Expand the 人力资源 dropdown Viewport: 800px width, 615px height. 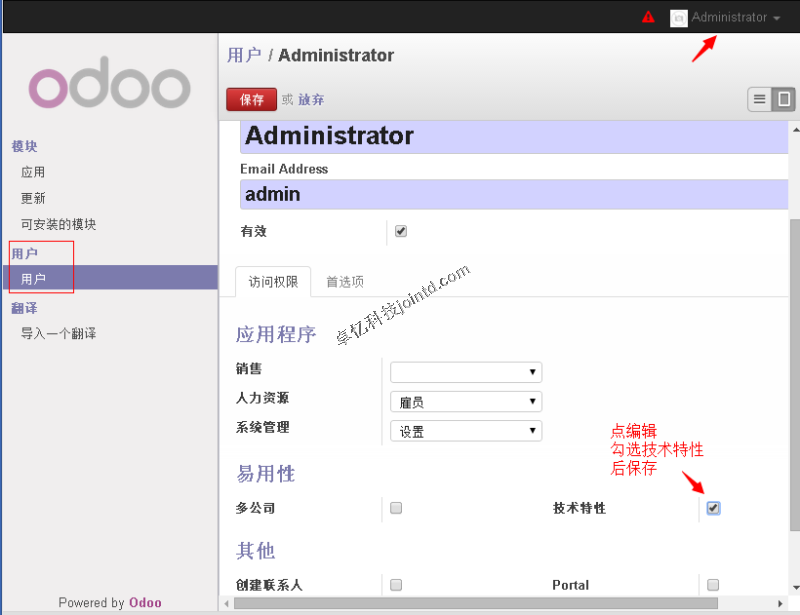(x=465, y=402)
